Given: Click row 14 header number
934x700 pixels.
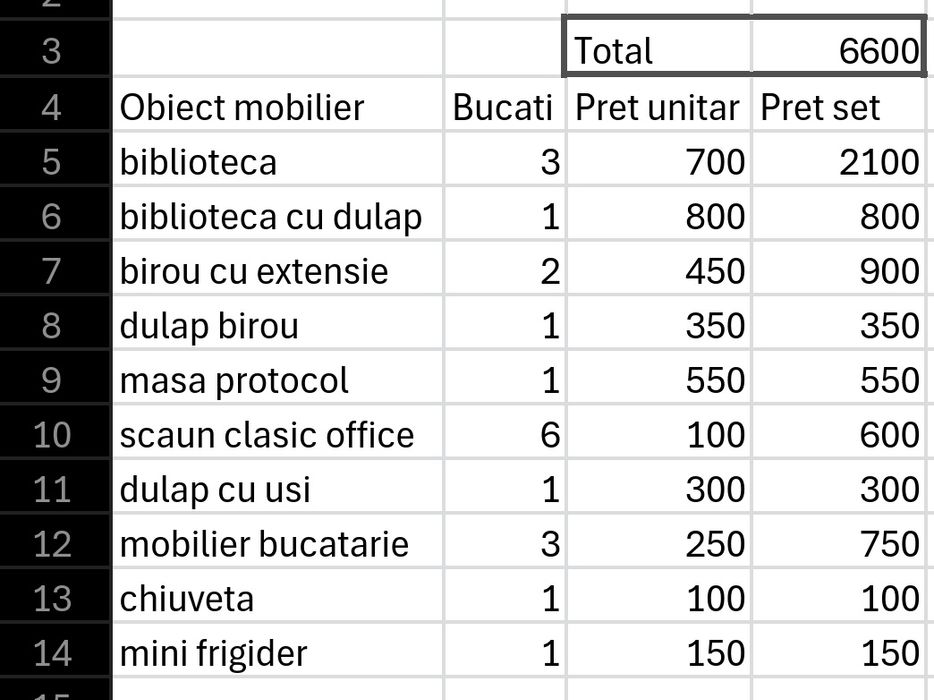Looking at the screenshot, I should 52,653.
